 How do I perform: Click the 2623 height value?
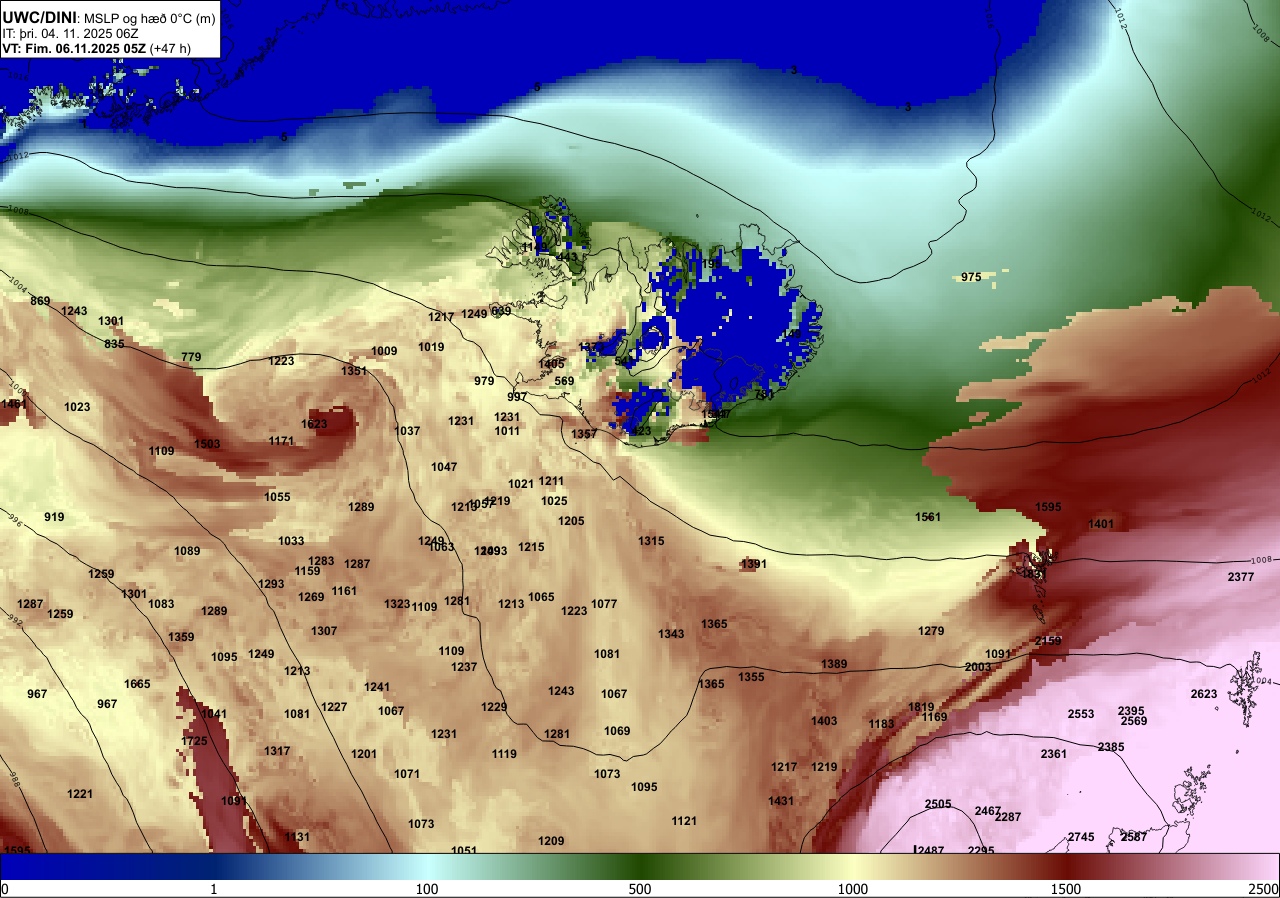(x=1204, y=694)
